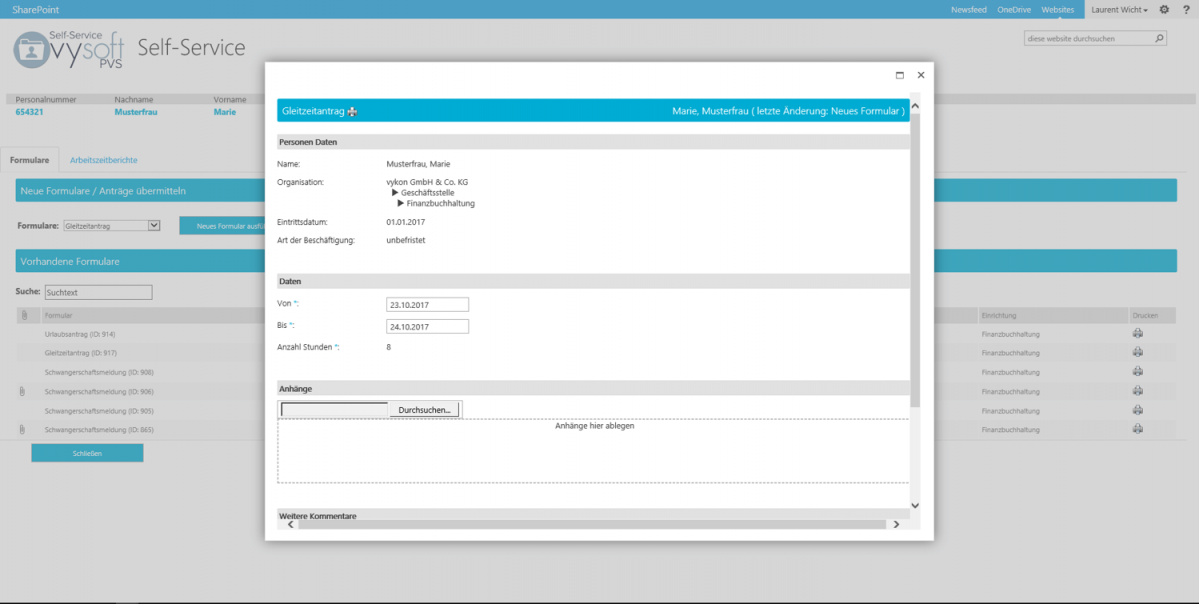Viewport: 1199px width, 604px height.
Task: Open Websites in the top navigation bar
Action: (1058, 9)
